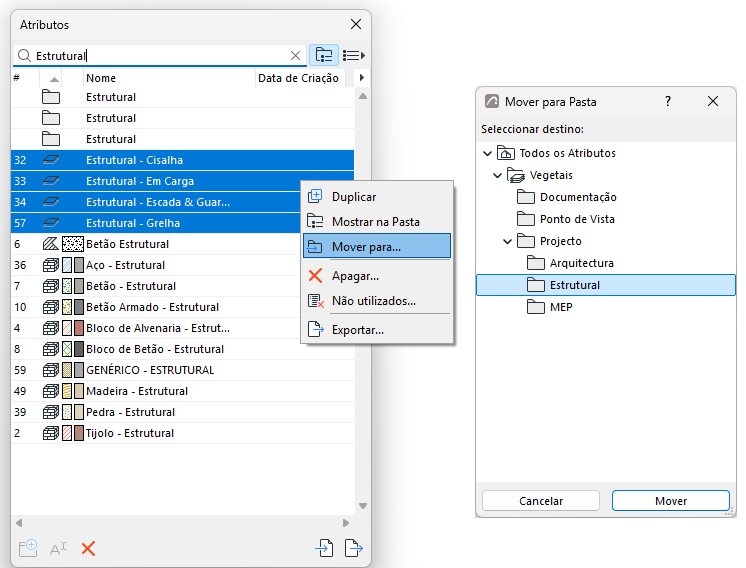
Task: Open list options dropdown beside folder view
Action: 353,55
